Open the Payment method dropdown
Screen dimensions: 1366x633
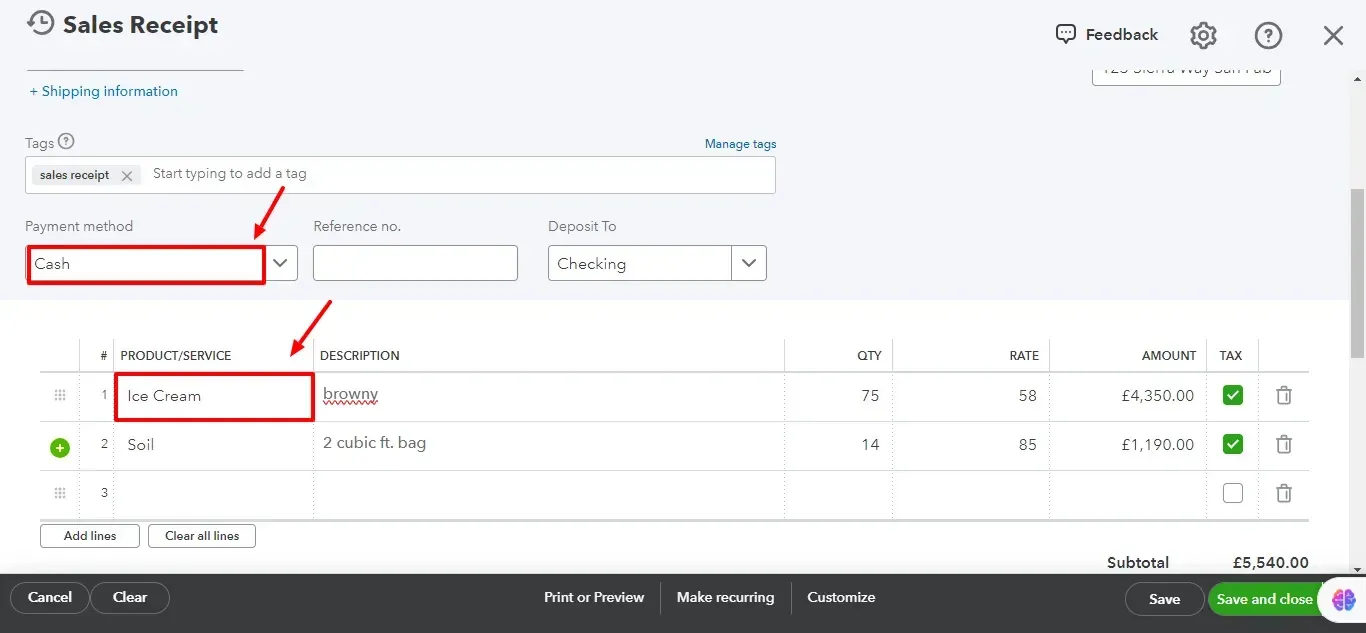pos(281,263)
